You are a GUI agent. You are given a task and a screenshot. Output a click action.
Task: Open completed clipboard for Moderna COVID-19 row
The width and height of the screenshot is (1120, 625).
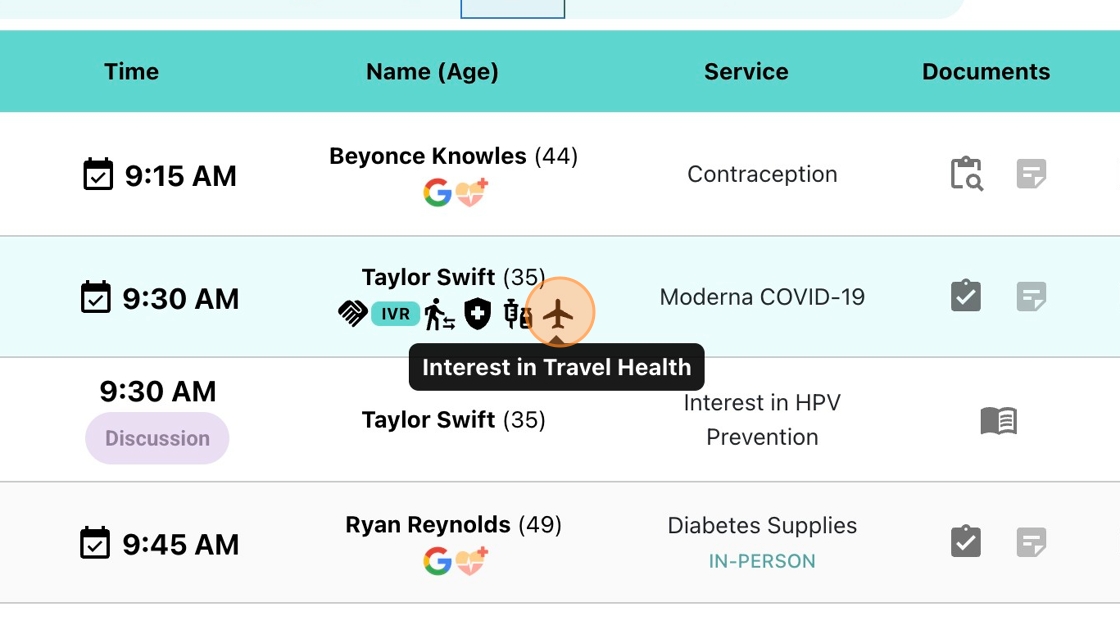point(966,296)
